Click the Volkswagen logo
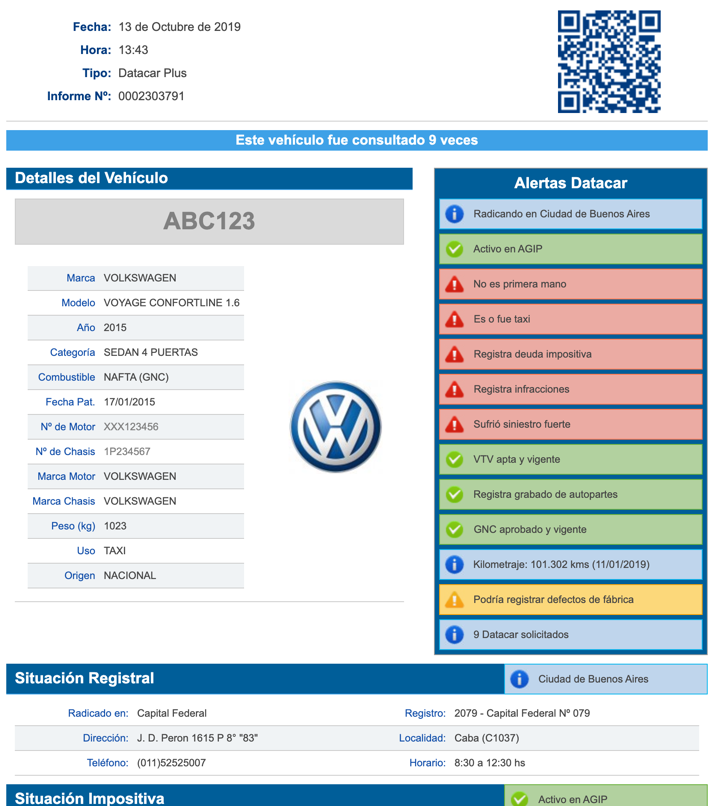 pos(336,427)
